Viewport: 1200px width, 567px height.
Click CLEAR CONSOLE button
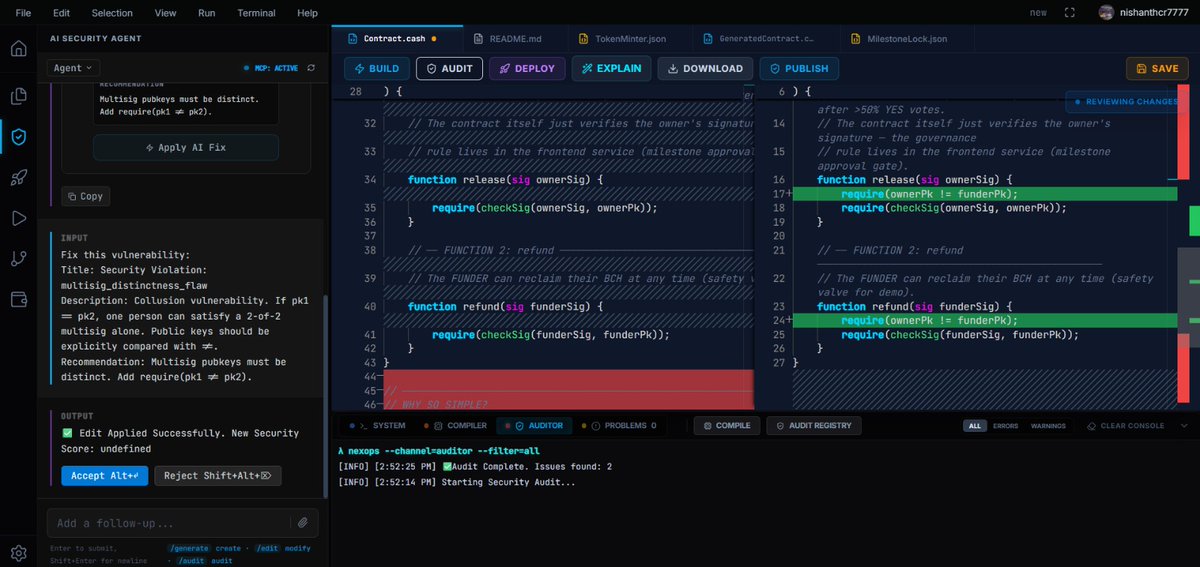click(x=1126, y=425)
